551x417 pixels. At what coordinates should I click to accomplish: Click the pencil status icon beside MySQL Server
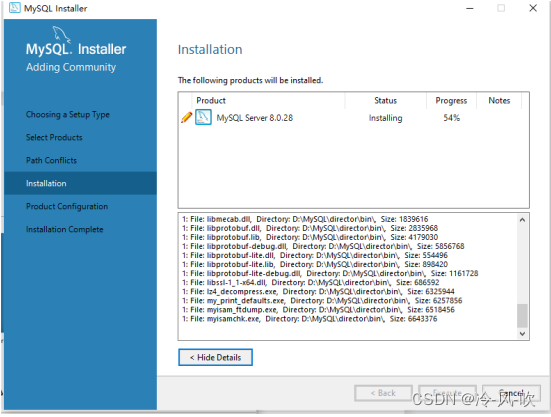click(x=186, y=117)
